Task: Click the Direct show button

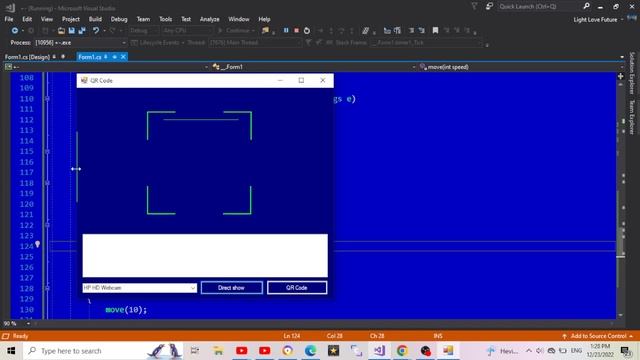Action: click(231, 288)
